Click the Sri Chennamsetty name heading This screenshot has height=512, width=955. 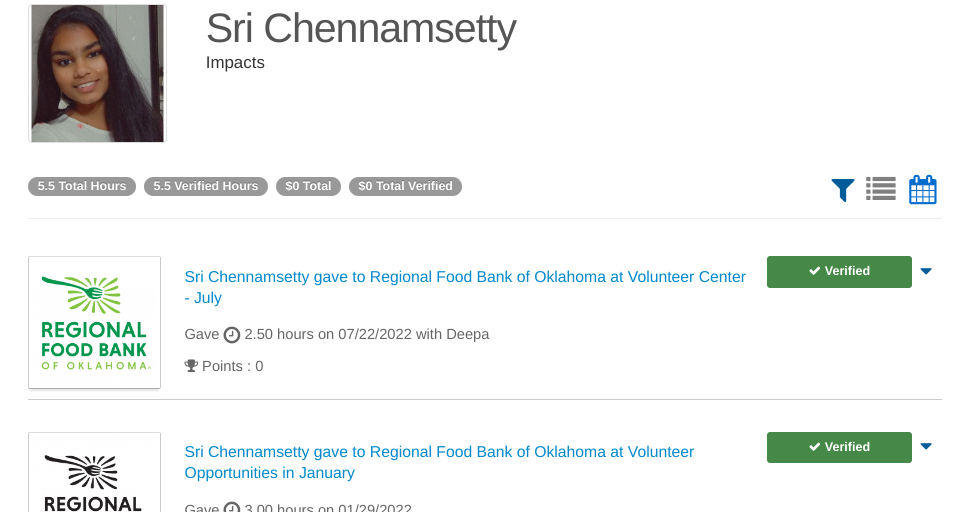click(361, 29)
